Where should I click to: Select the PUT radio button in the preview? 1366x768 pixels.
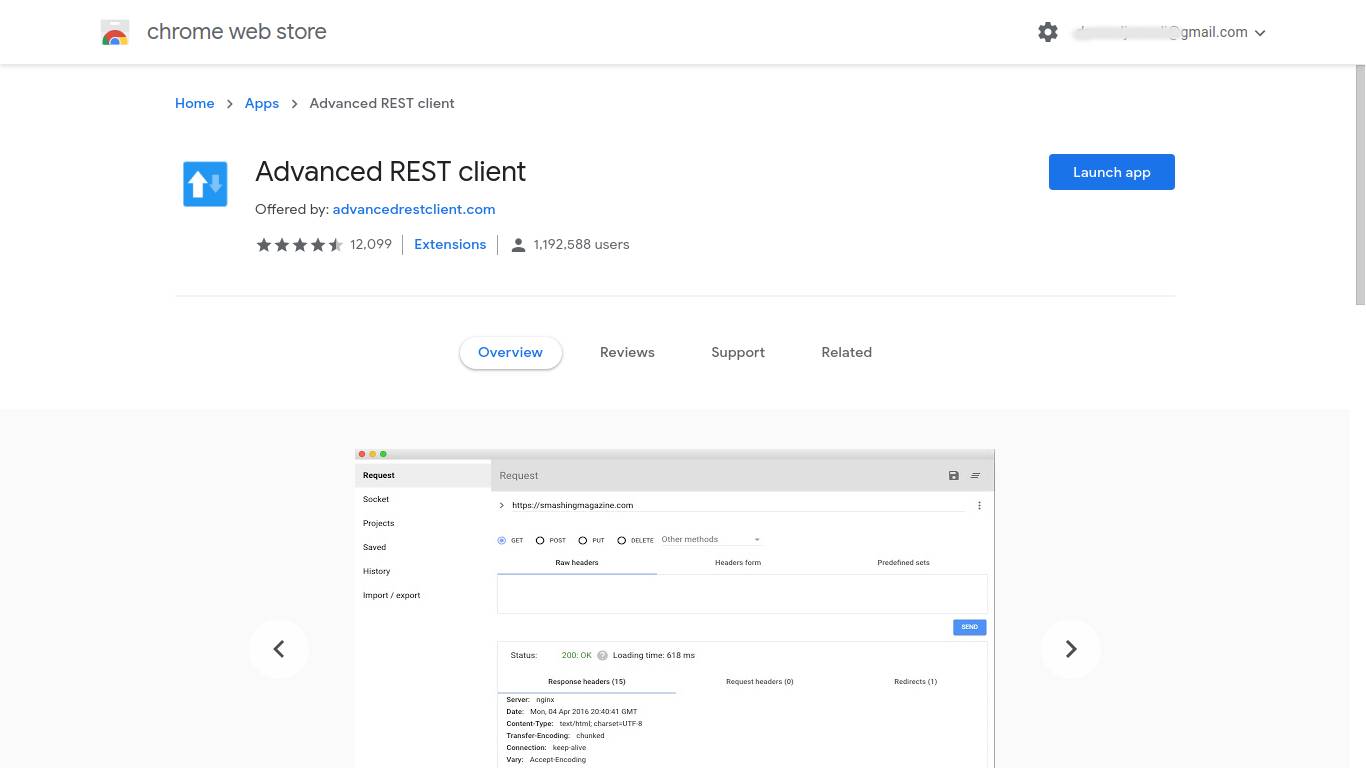[583, 540]
